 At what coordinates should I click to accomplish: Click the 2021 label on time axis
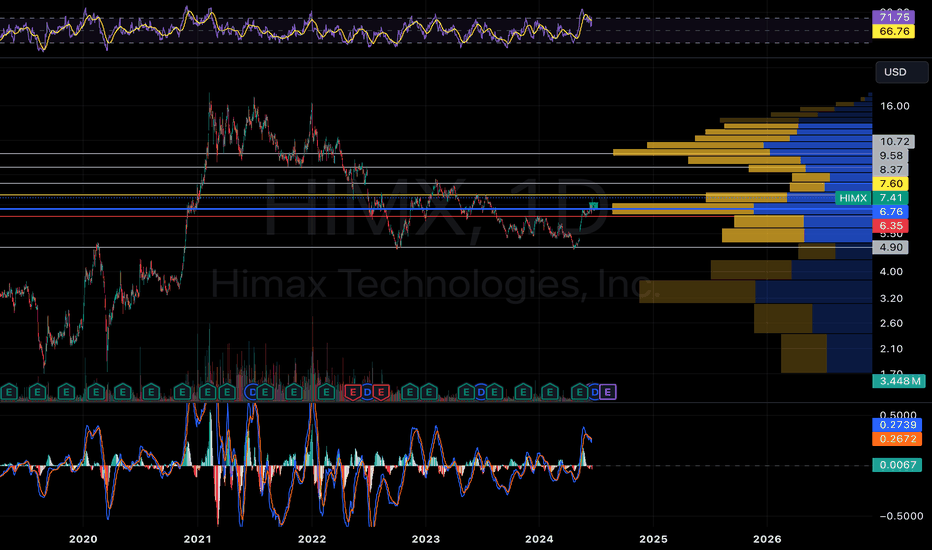coord(197,539)
